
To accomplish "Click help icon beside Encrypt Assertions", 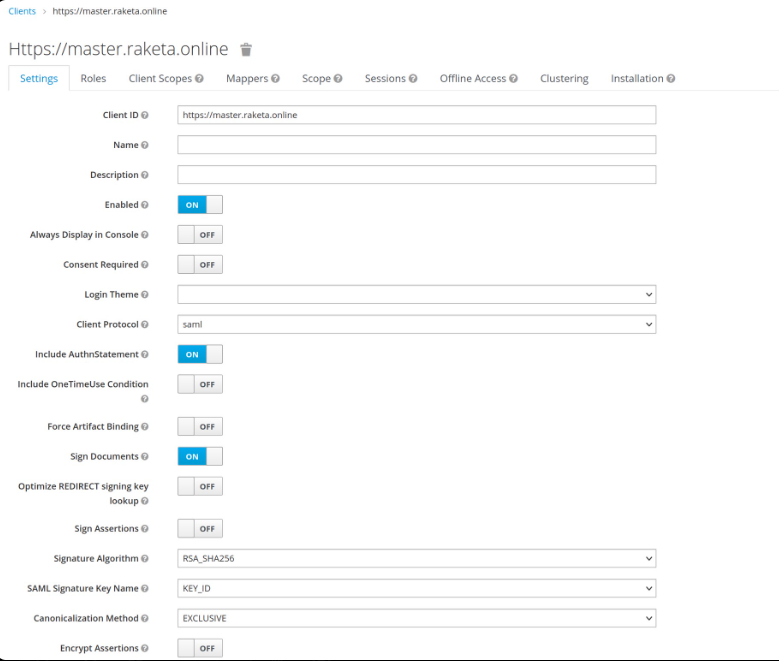I will coord(145,648).
